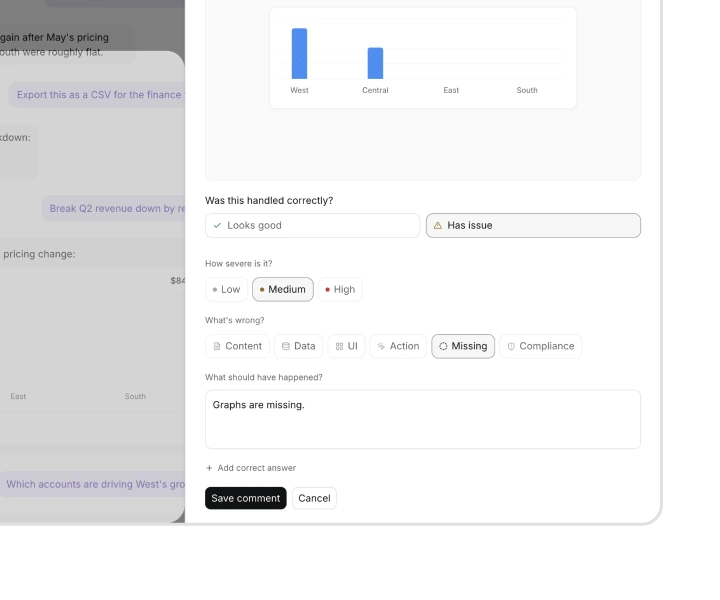Click the 'What should have happened?' label
The image size is (720, 600).
264,377
